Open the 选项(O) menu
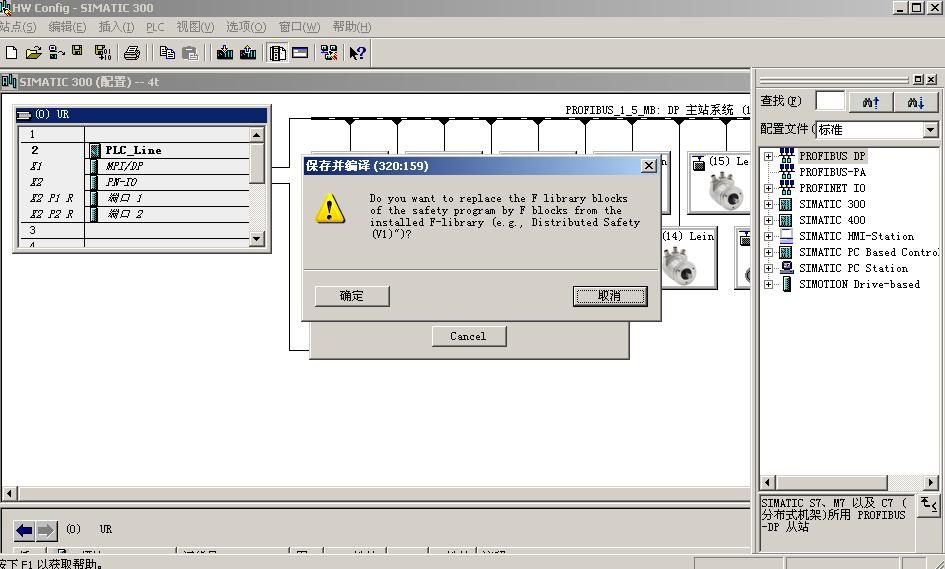The width and height of the screenshot is (945, 569). coord(246,27)
